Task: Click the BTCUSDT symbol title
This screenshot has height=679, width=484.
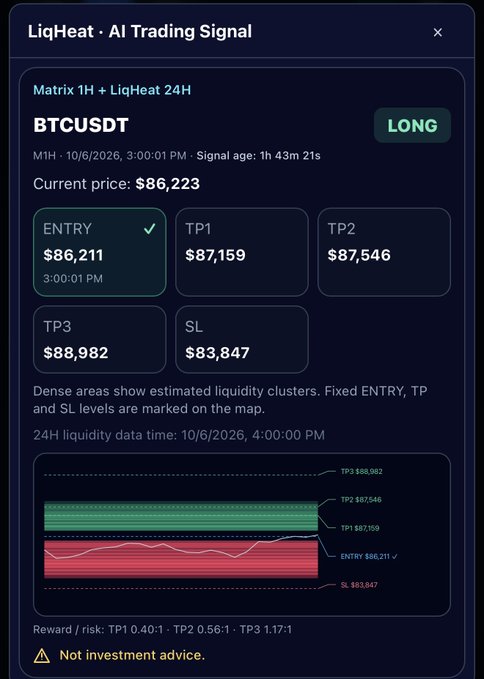Action: pos(81,126)
